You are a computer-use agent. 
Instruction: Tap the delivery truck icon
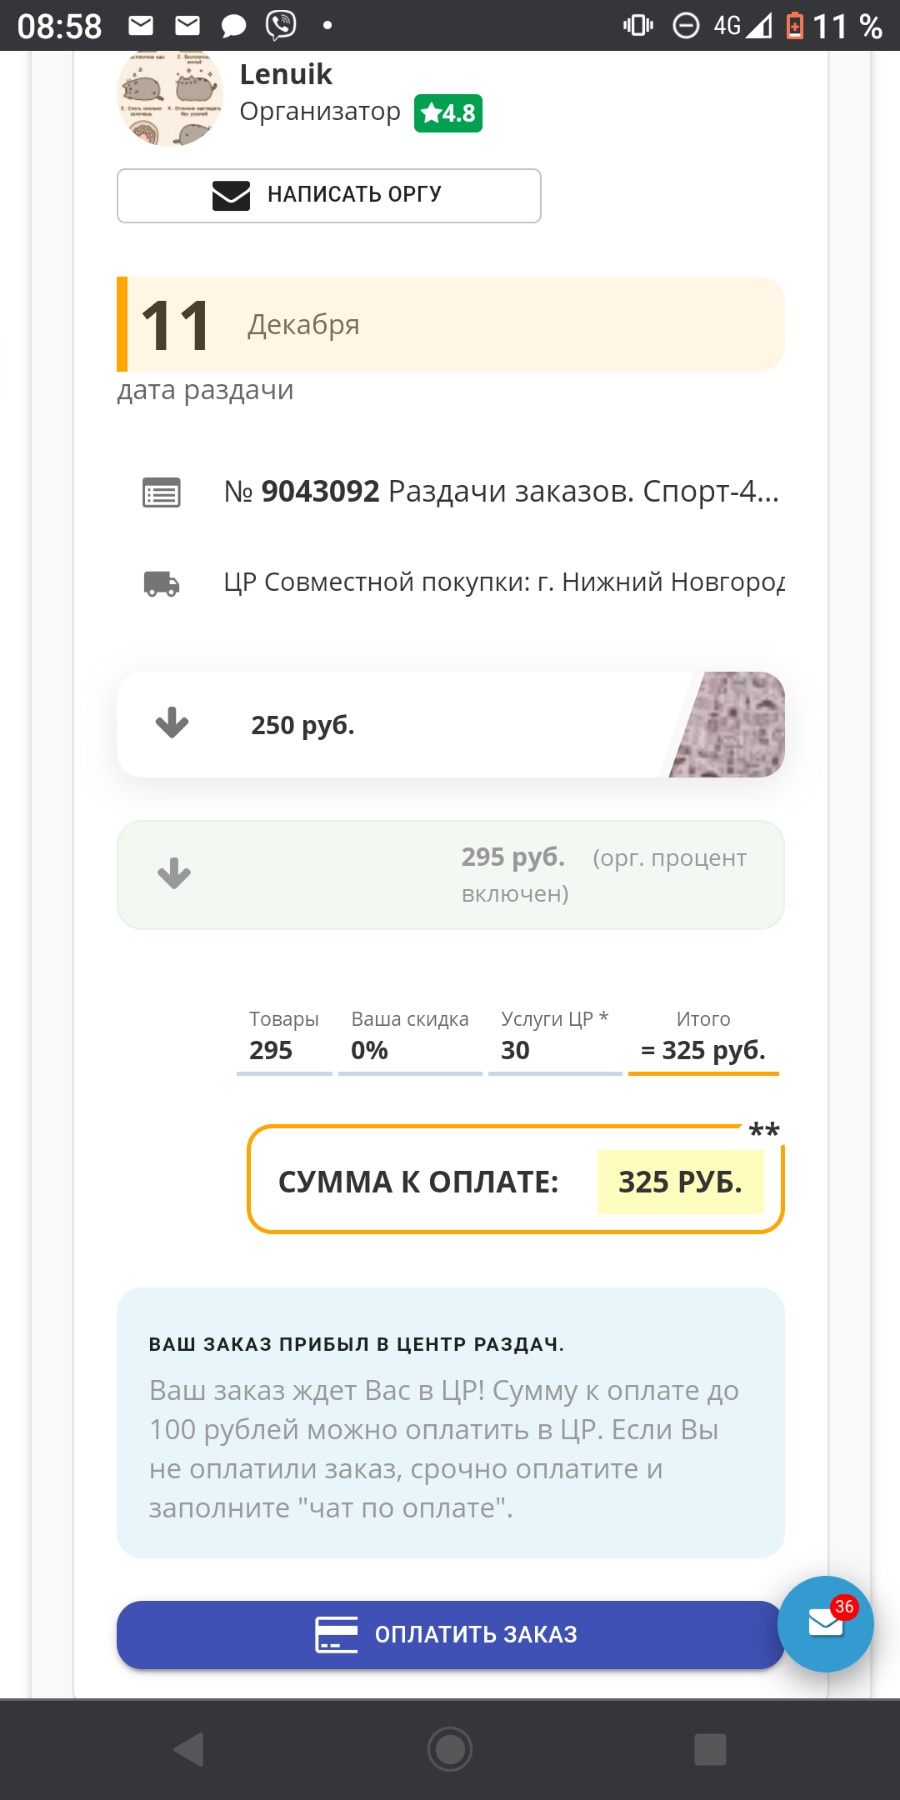click(161, 583)
